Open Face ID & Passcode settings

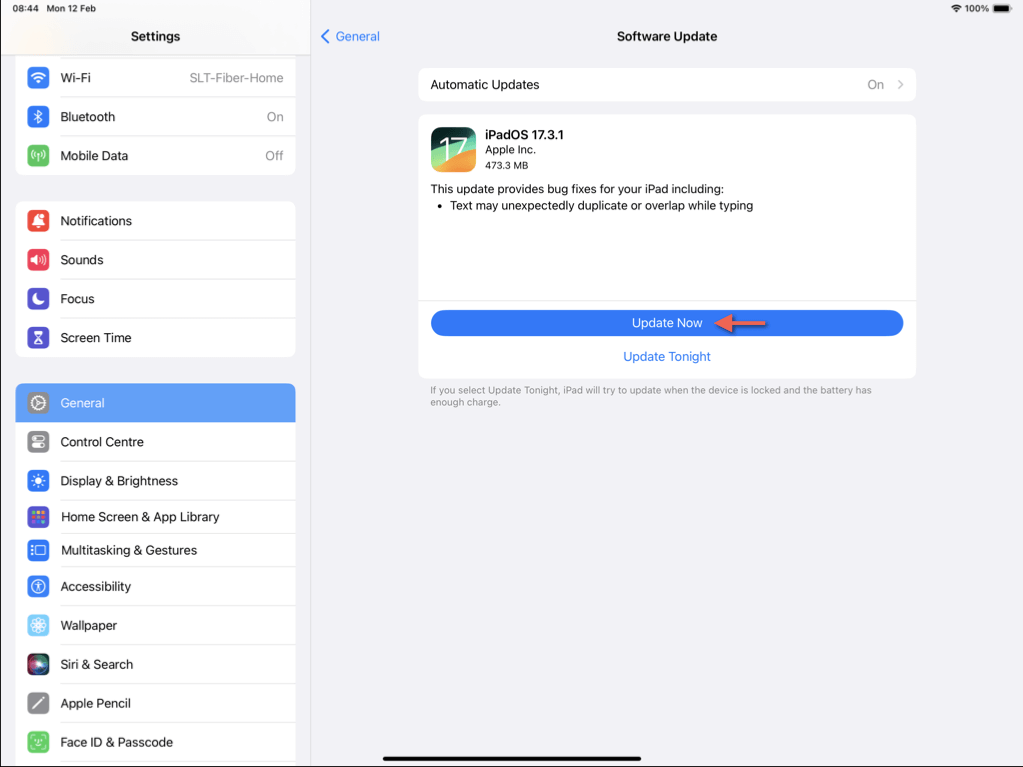click(117, 742)
